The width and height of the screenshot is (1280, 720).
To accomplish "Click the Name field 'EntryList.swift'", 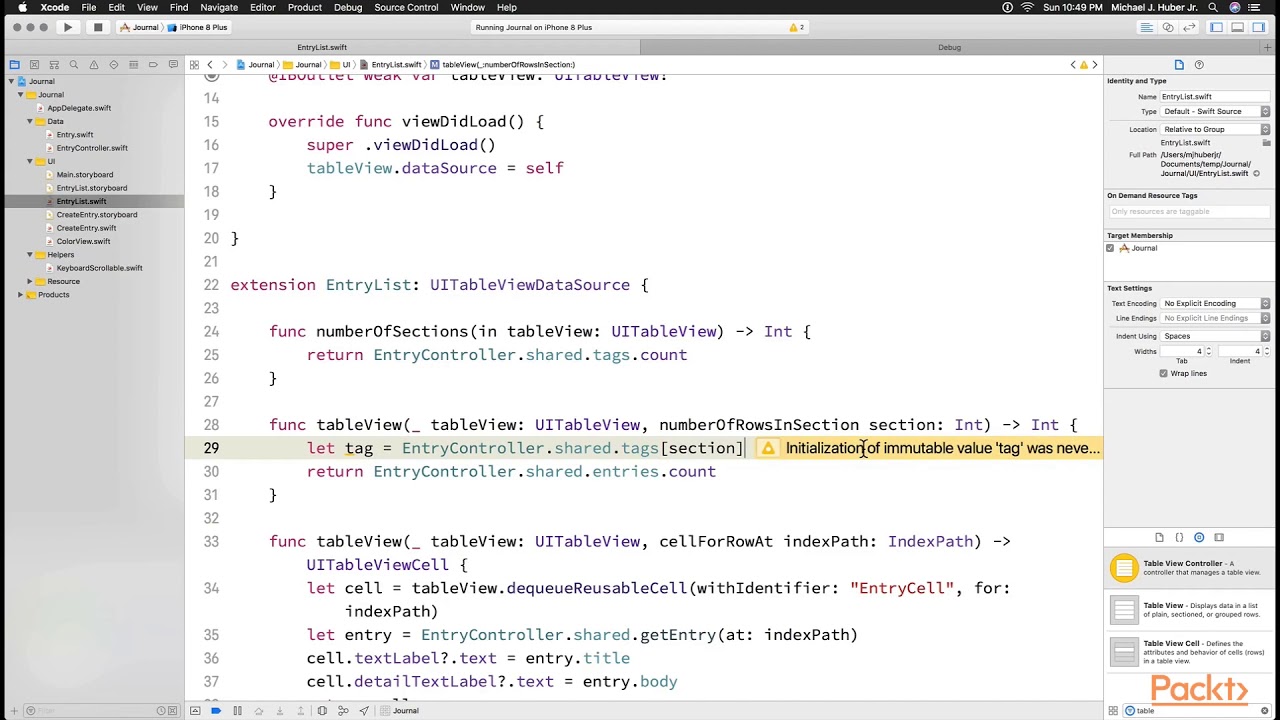I will [x=1215, y=97].
